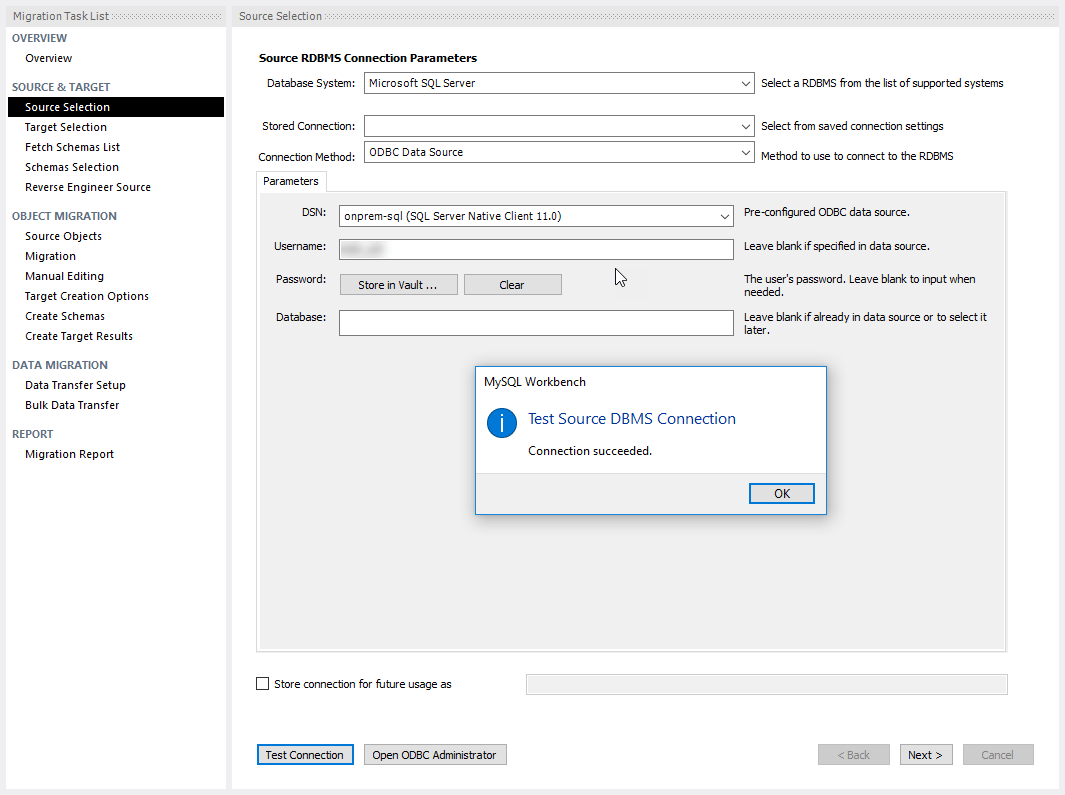Click the Database input field
This screenshot has width=1065, height=795.
click(536, 323)
